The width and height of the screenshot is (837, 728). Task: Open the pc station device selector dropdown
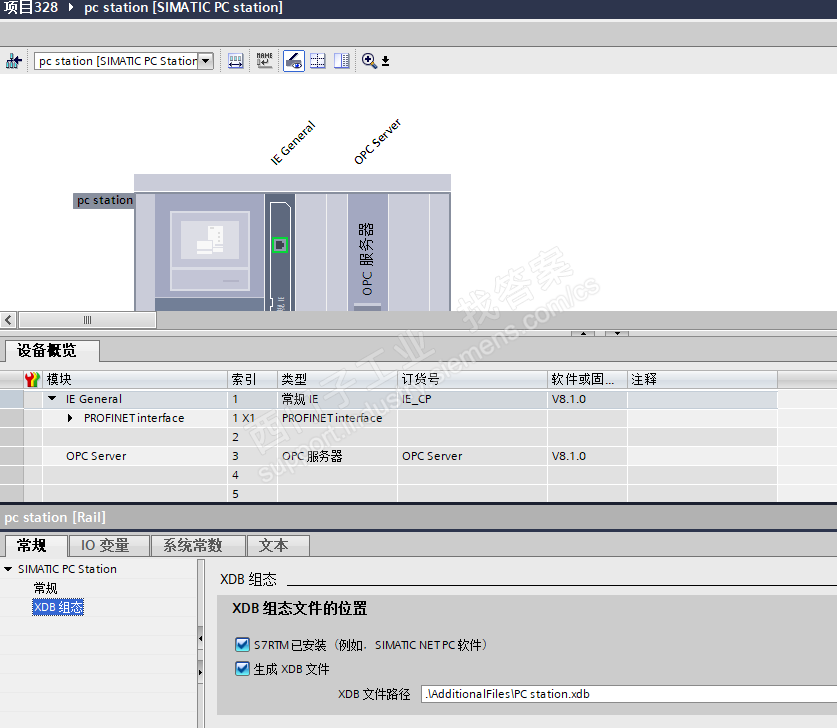pos(206,61)
